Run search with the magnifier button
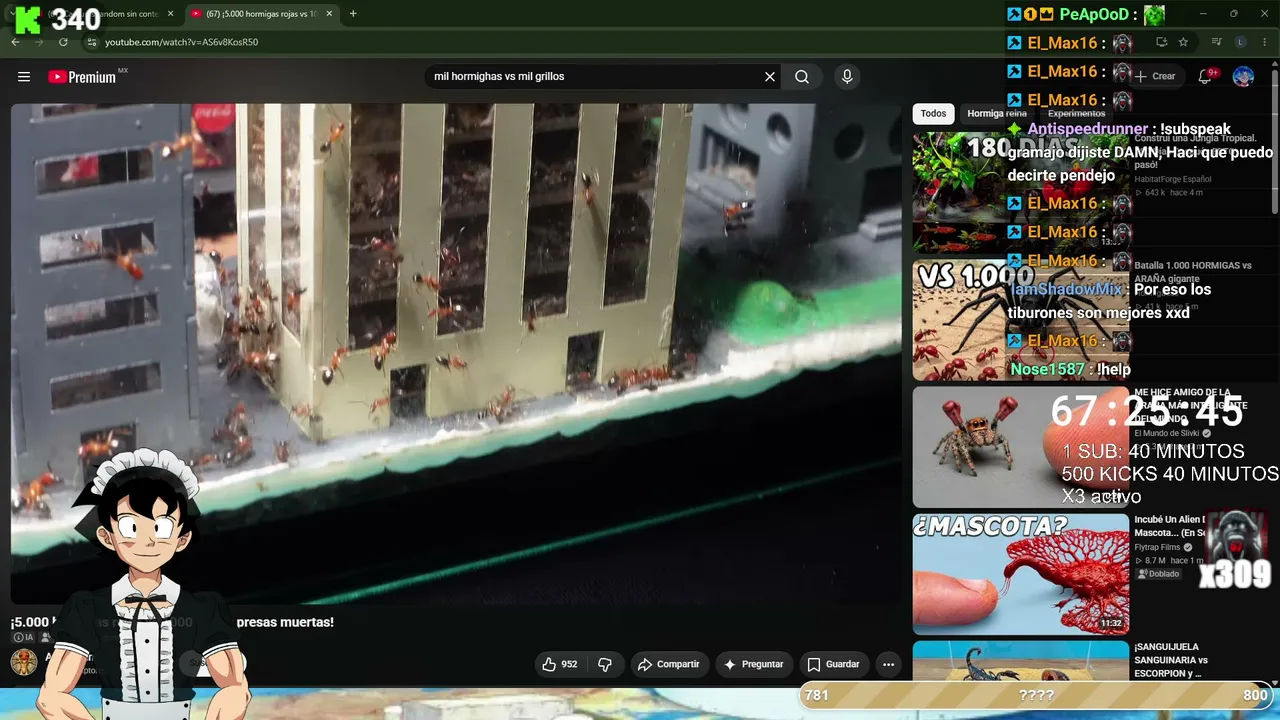The width and height of the screenshot is (1280, 720). (x=802, y=77)
